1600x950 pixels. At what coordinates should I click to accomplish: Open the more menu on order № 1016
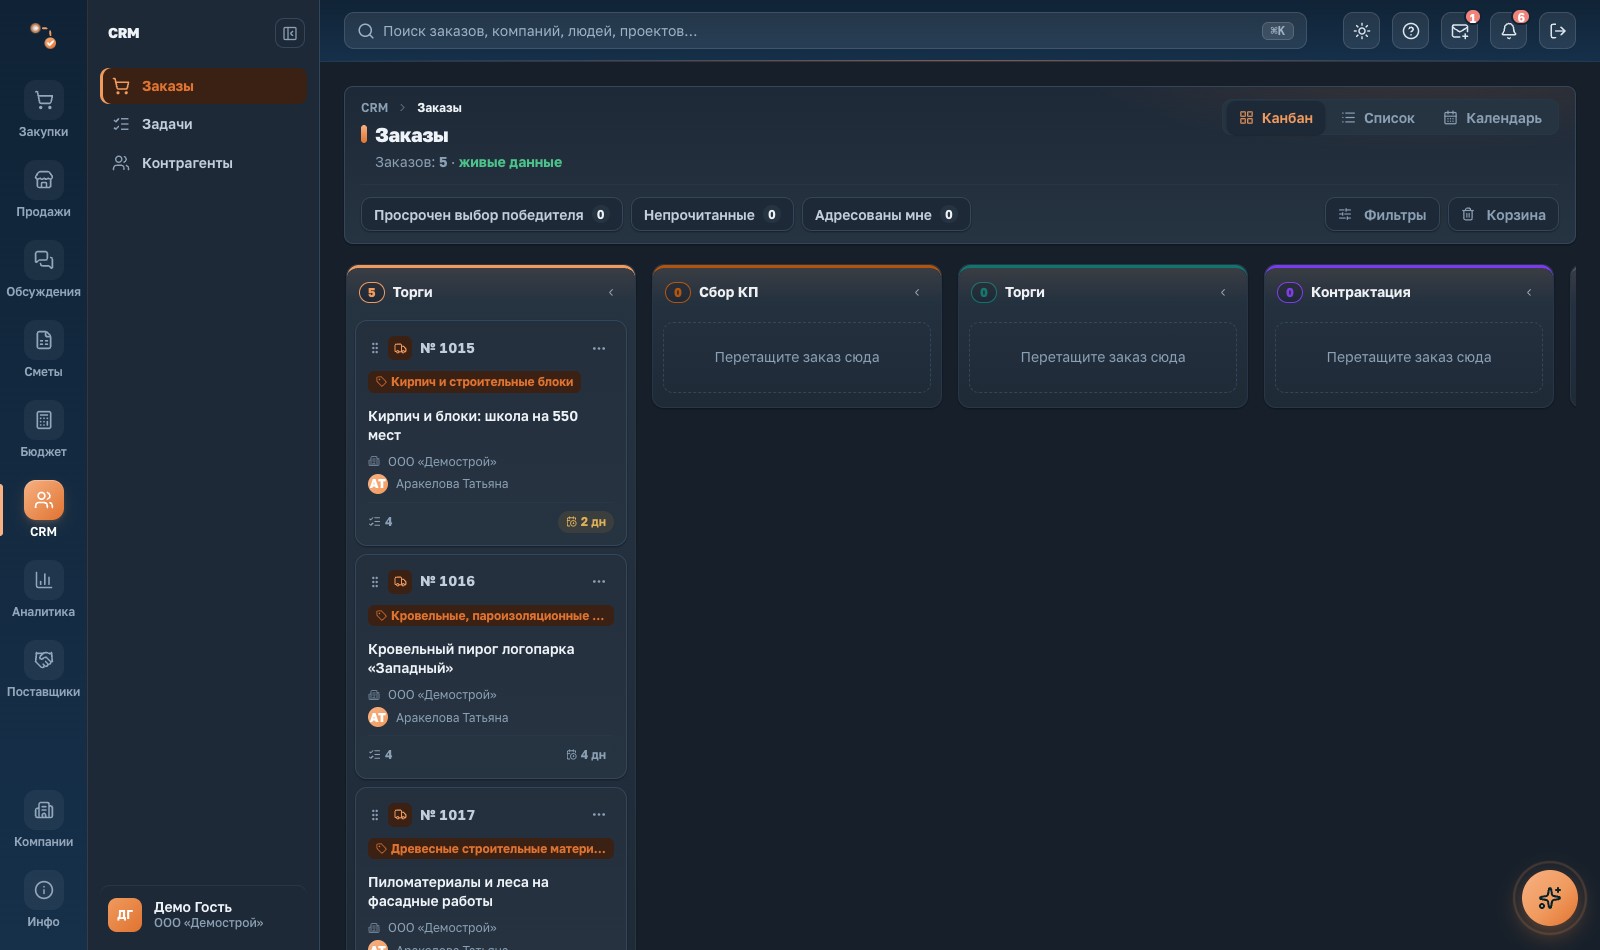coord(599,581)
